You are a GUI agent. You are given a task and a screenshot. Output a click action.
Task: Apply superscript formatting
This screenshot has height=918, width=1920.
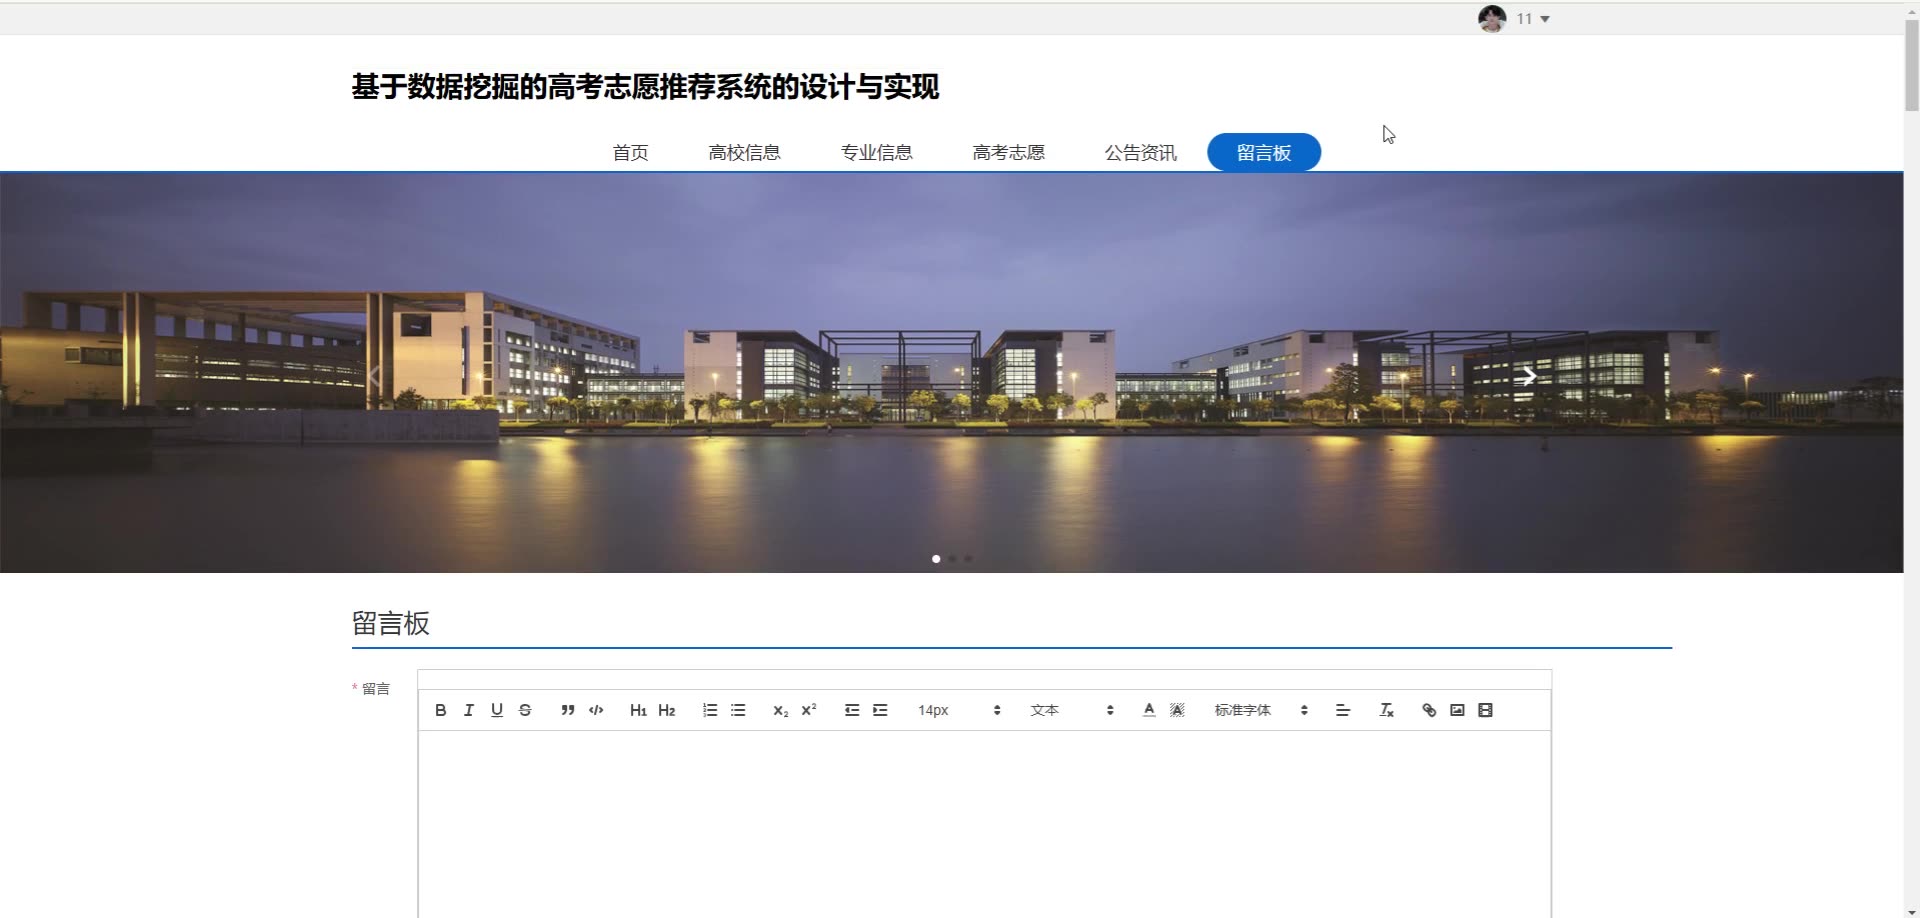pos(809,710)
